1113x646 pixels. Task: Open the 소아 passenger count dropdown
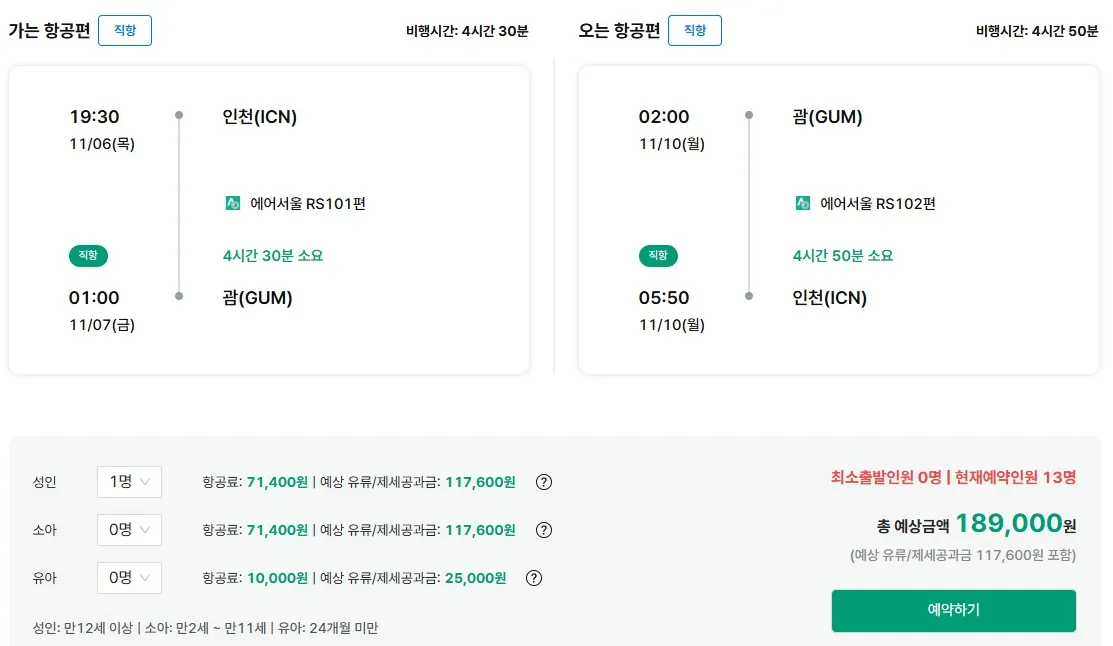129,530
